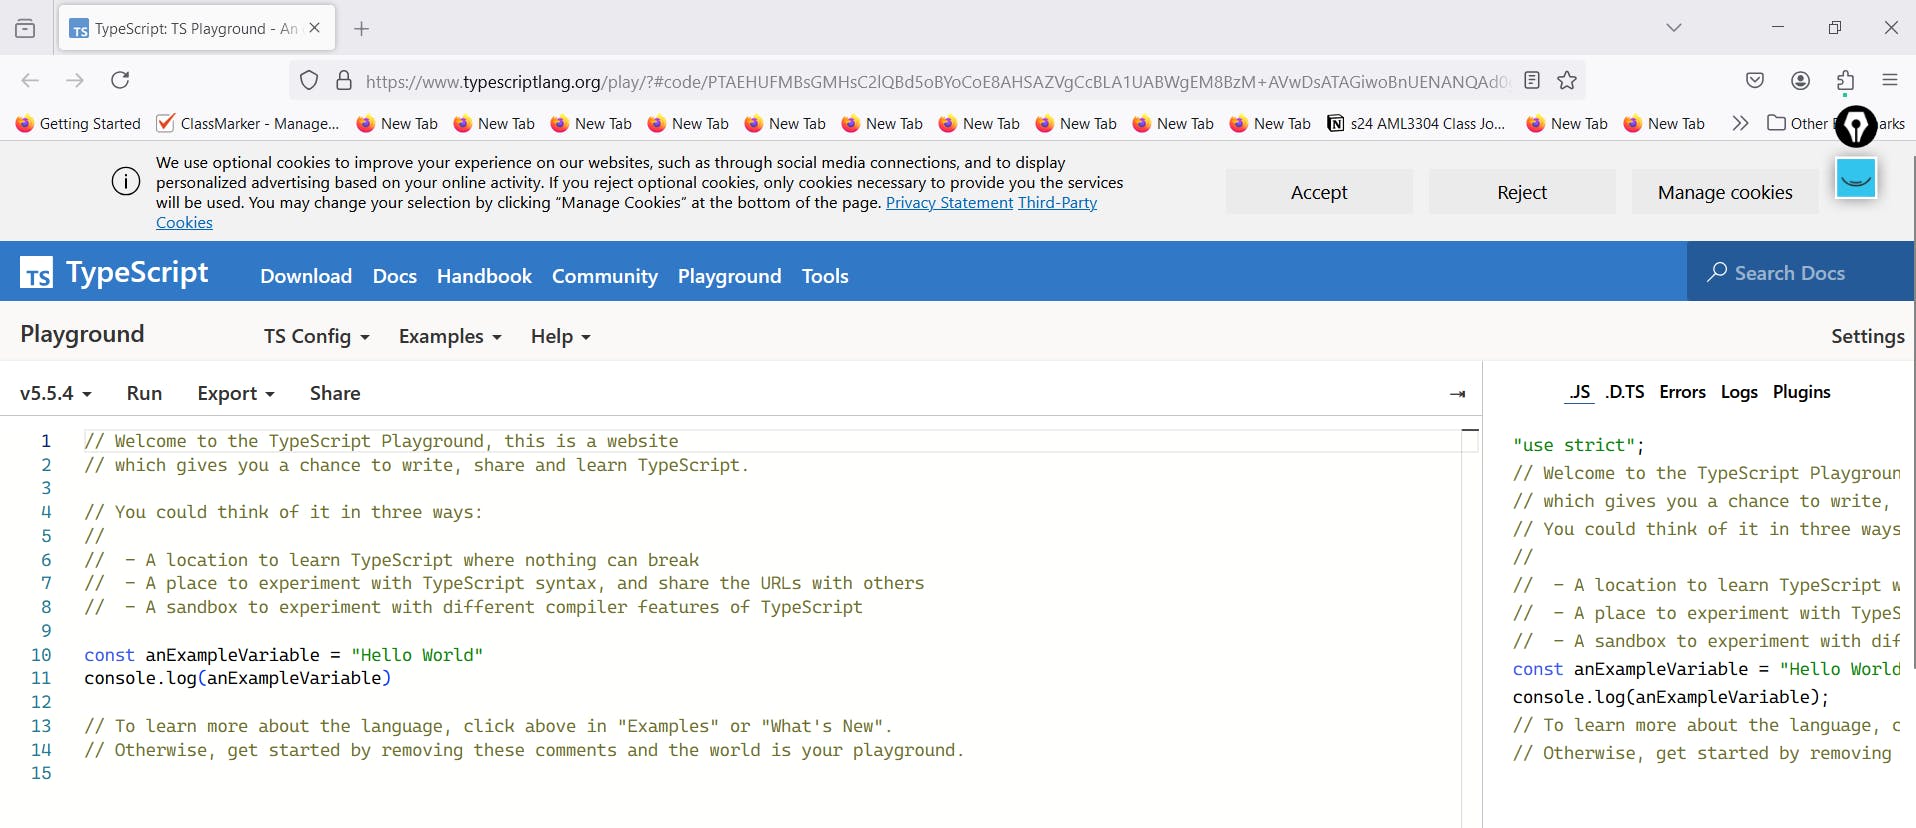Reload the page with refresh icon
The height and width of the screenshot is (828, 1916).
click(120, 80)
